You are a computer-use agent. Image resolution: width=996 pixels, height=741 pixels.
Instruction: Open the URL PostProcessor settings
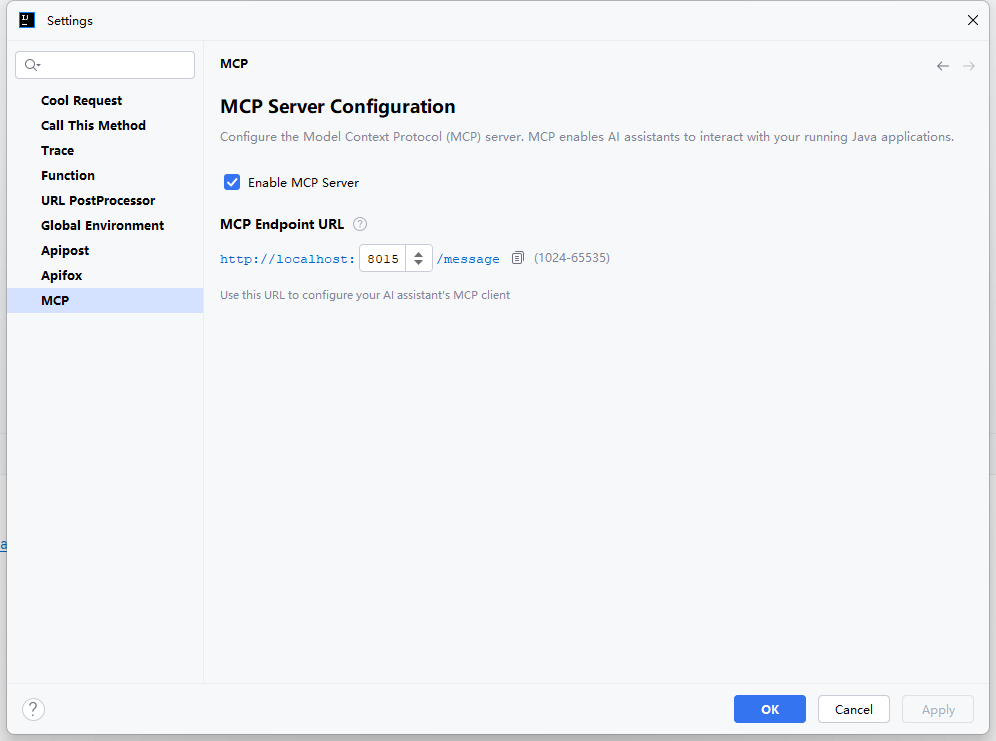(x=98, y=200)
